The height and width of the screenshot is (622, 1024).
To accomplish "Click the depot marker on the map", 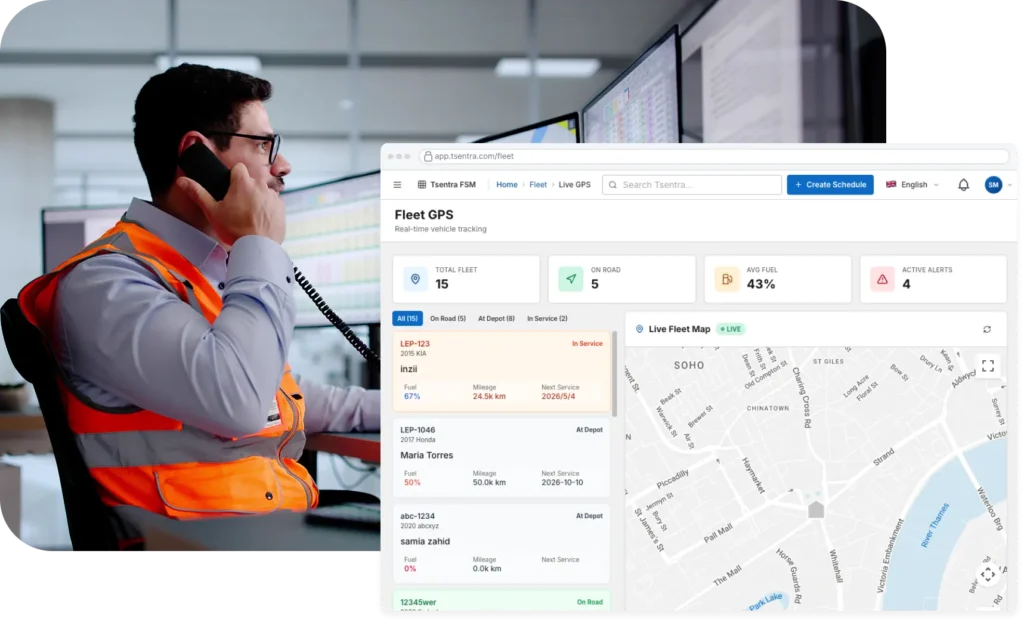I will [x=816, y=509].
